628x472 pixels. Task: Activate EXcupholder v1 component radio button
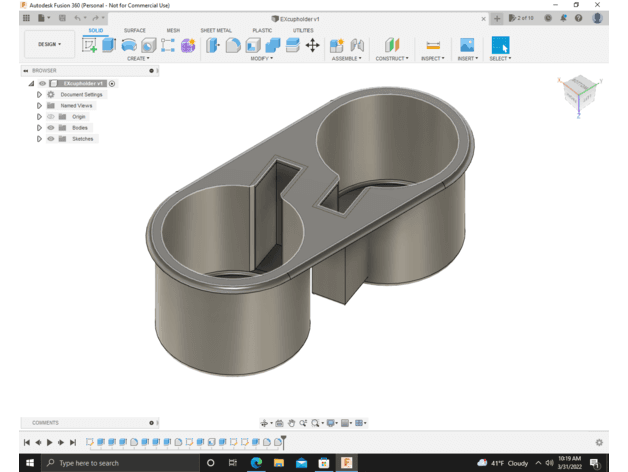pos(112,84)
